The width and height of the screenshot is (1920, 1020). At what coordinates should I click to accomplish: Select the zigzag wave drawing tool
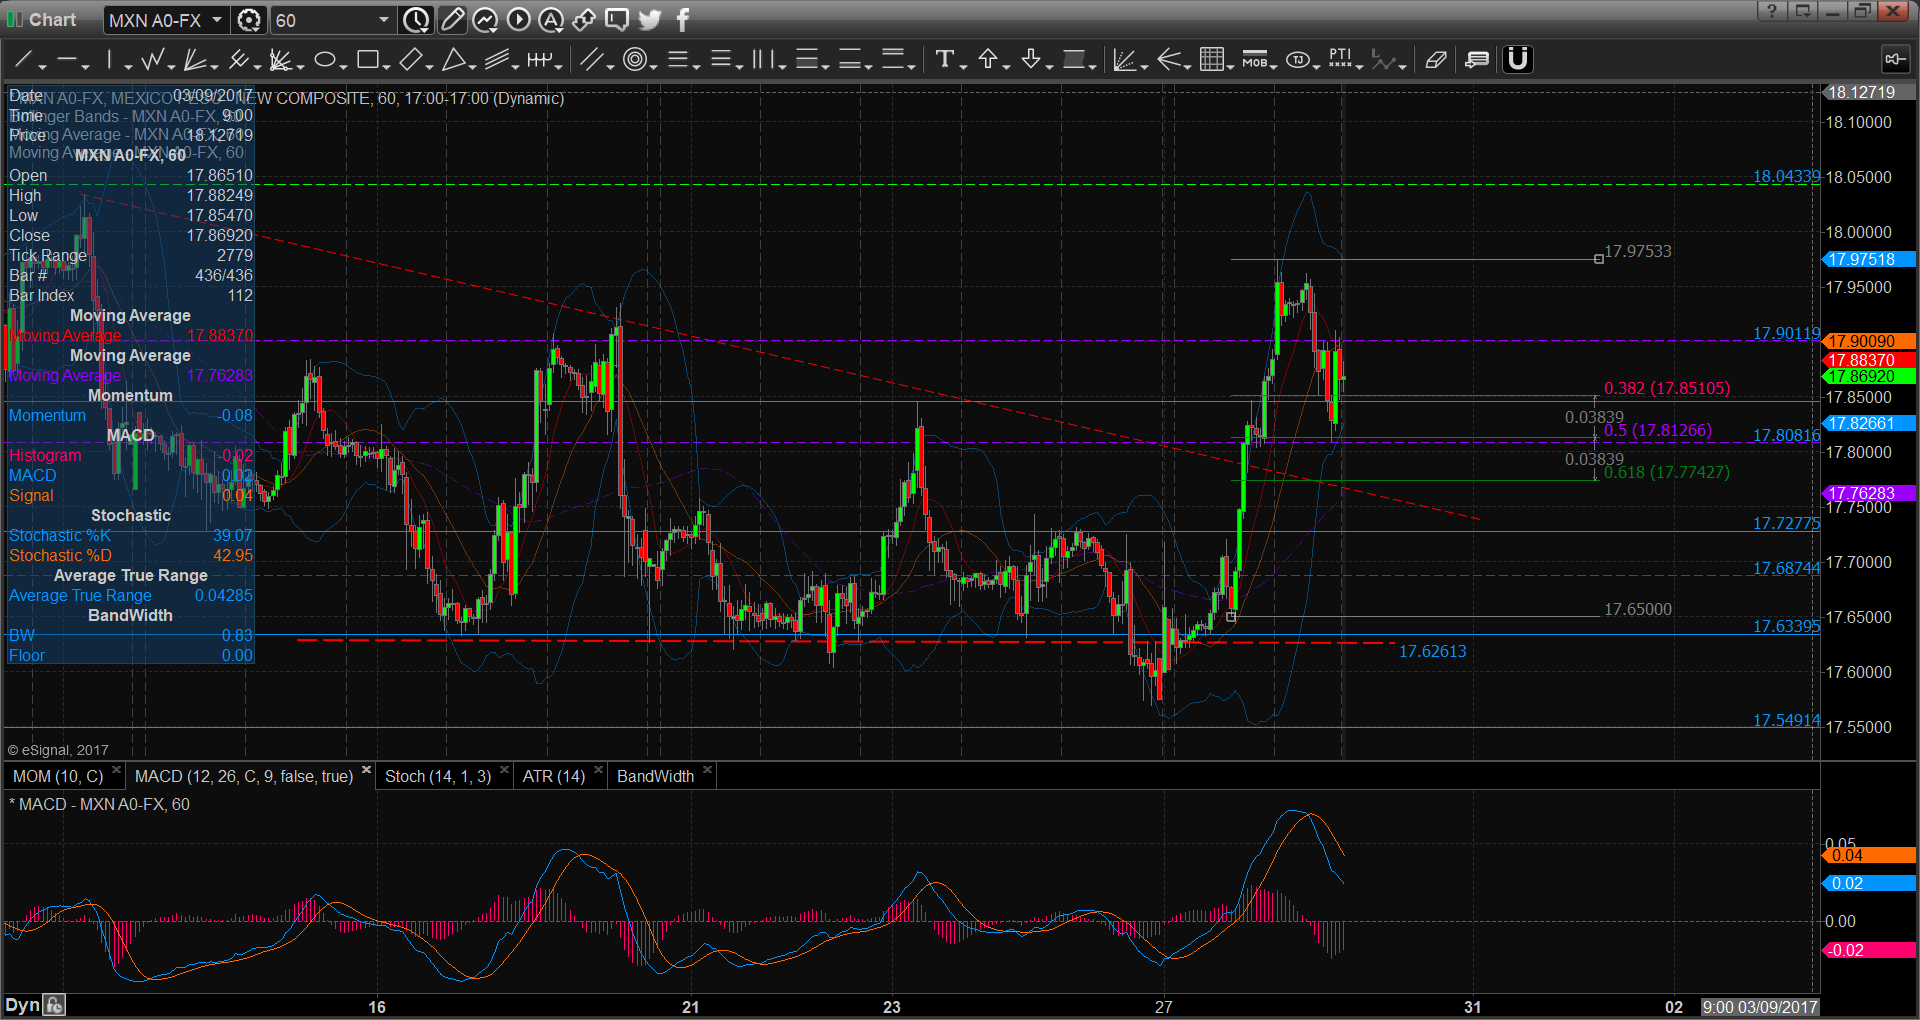point(152,60)
